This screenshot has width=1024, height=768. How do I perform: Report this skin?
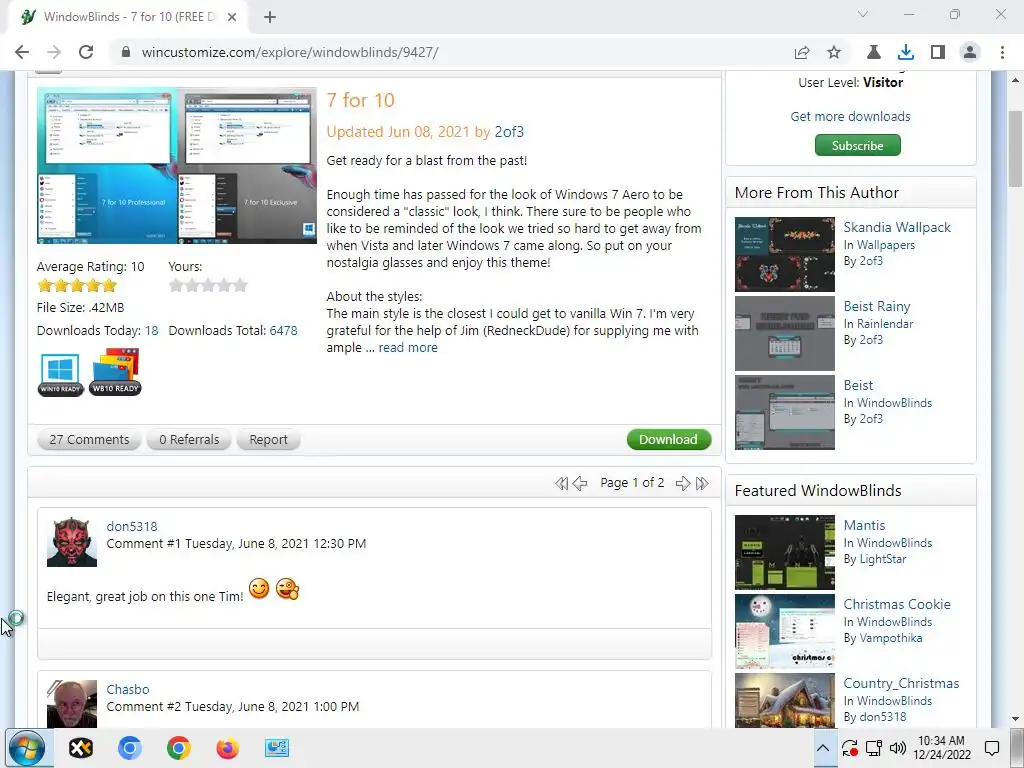point(268,440)
